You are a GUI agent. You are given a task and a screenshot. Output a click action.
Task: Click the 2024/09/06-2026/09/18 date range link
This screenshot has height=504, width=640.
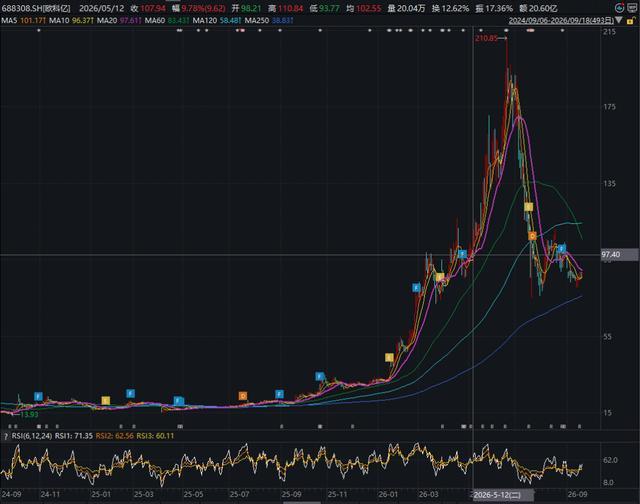pos(561,20)
